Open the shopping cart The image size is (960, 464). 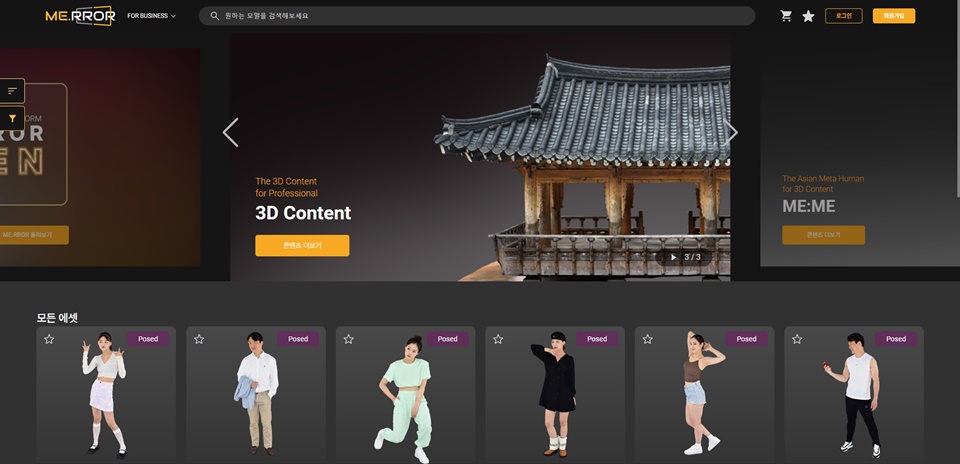(x=786, y=16)
